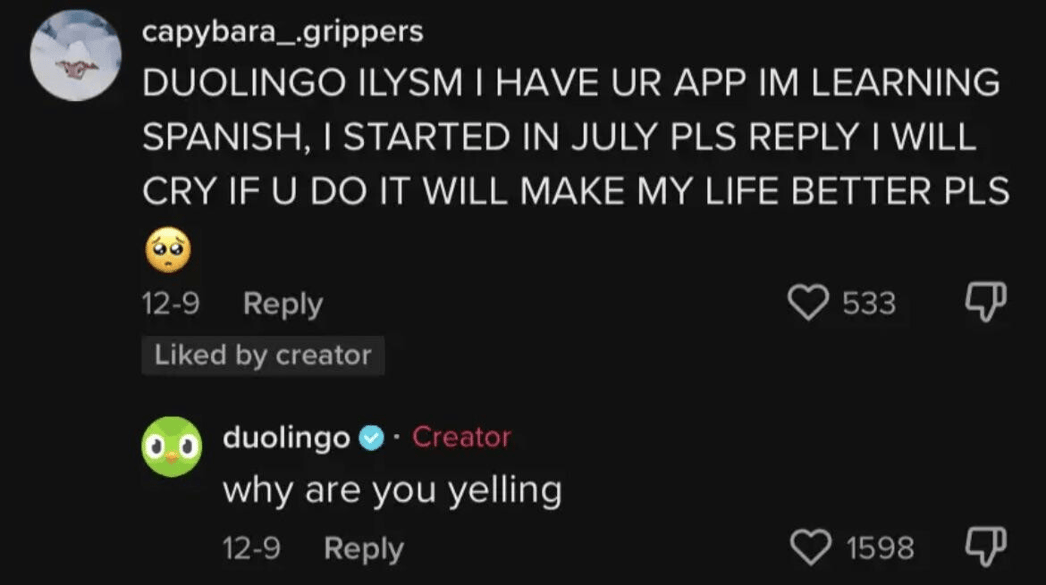This screenshot has width=1046, height=585.
Task: Click the capybara_.grippers username
Action: click(282, 32)
